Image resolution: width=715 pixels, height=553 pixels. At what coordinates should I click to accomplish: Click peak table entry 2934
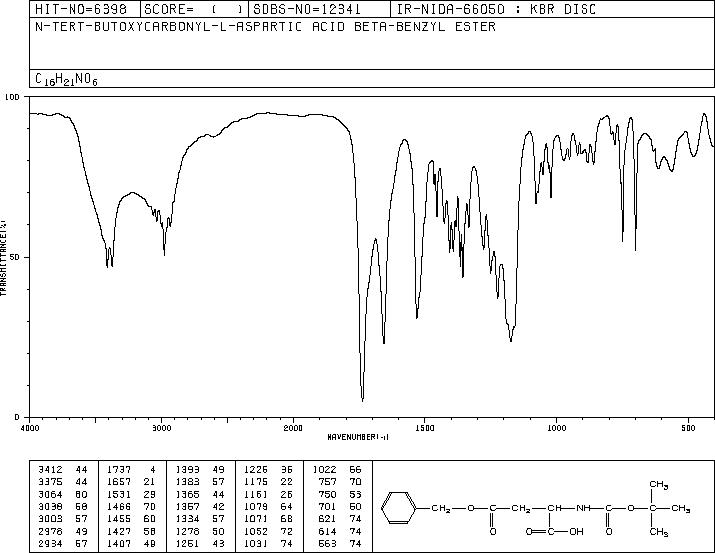(50, 544)
